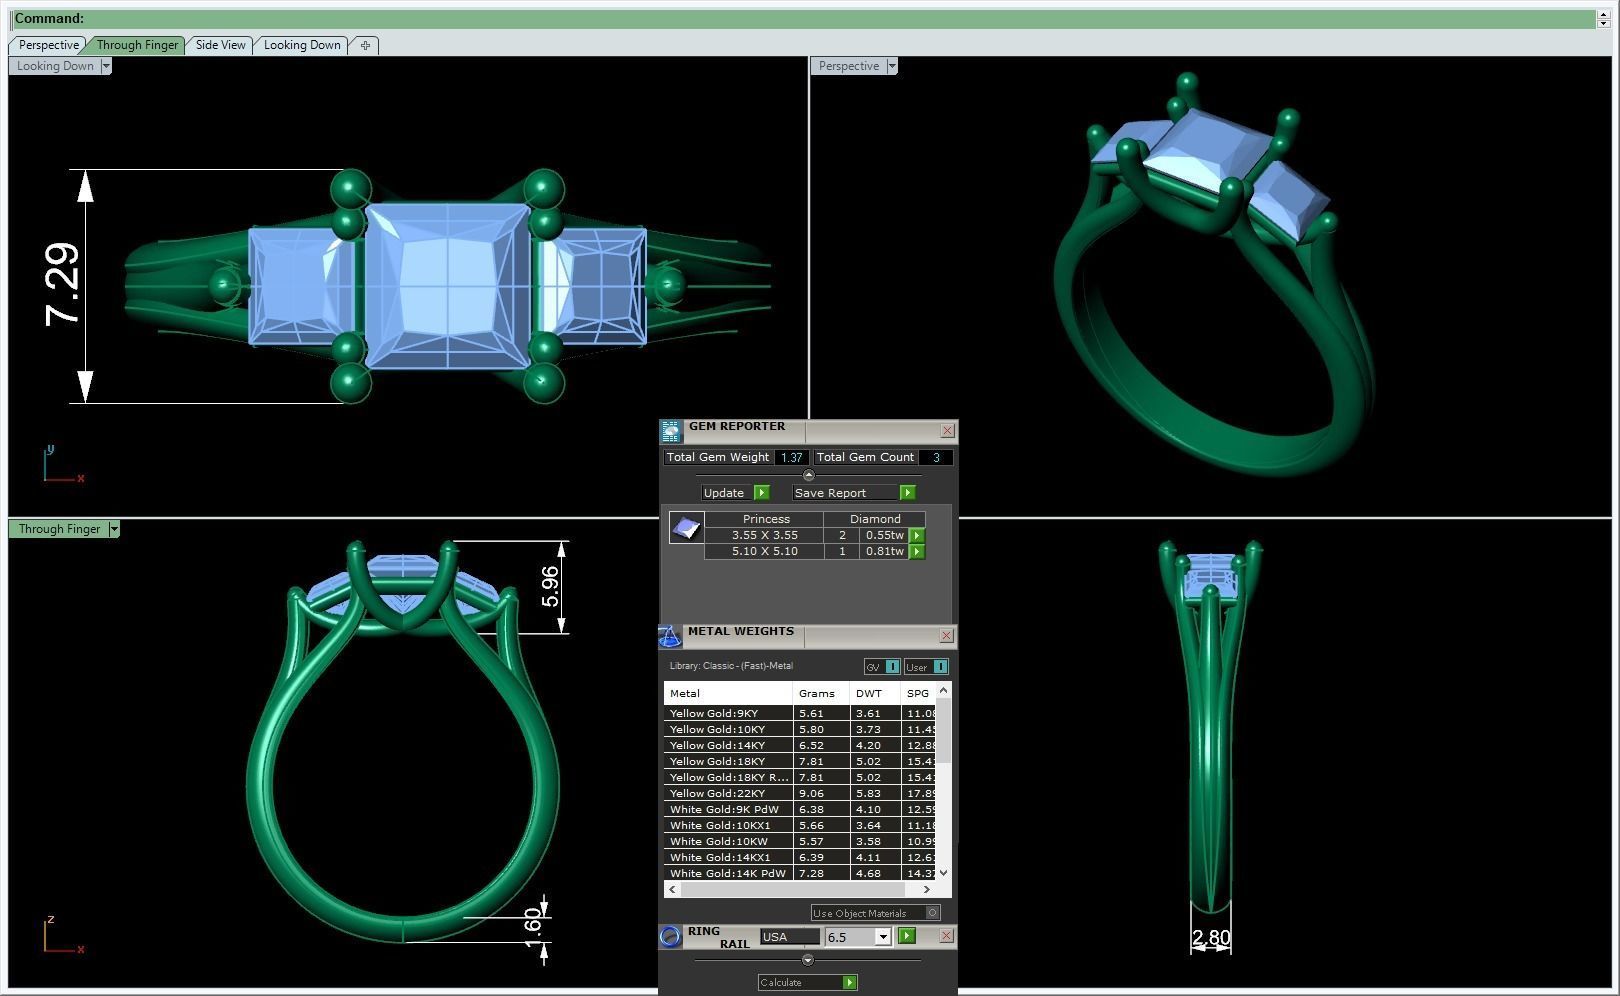Open the ring size 6.5 dropdown
Viewport: 1620px width, 996px height.
point(883,937)
